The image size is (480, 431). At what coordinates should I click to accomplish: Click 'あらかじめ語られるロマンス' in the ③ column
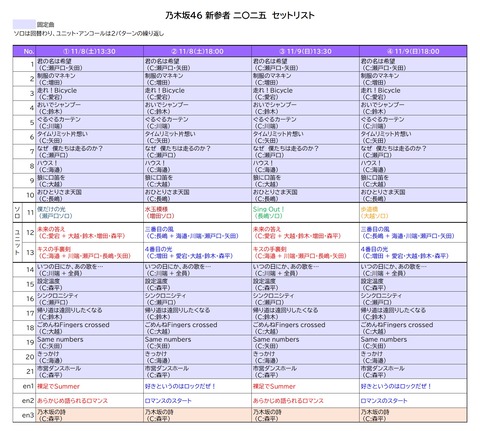pyautogui.click(x=288, y=401)
